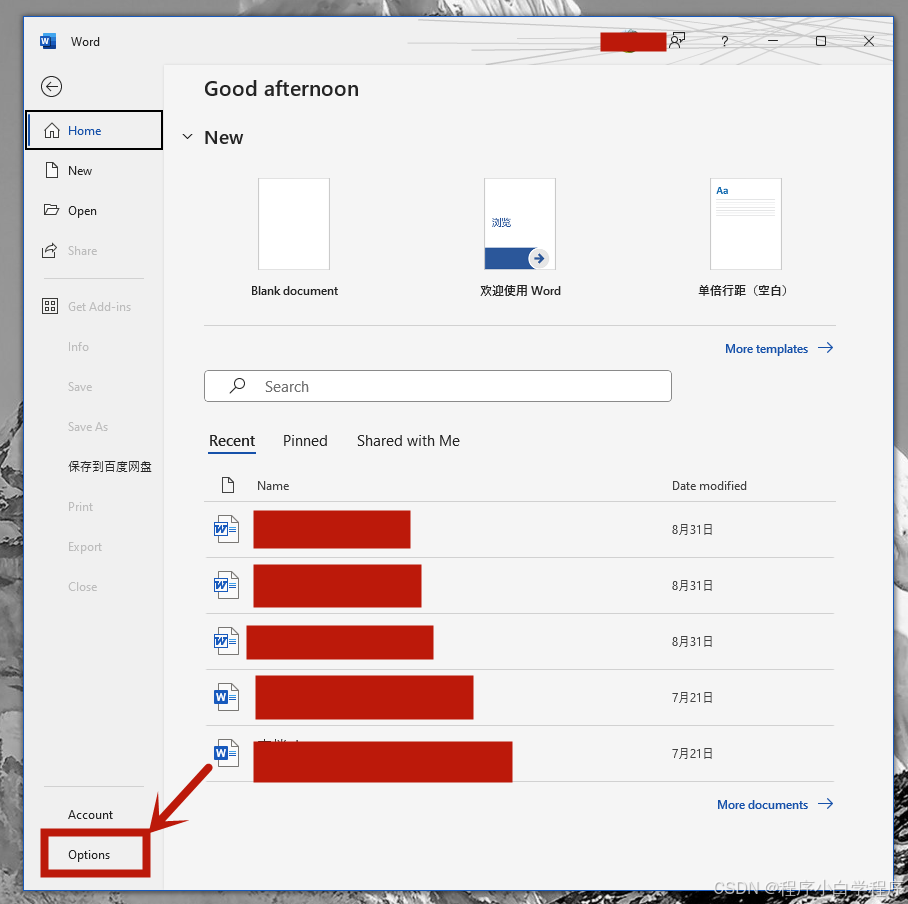Click the Open folder icon in sidebar

pyautogui.click(x=52, y=210)
